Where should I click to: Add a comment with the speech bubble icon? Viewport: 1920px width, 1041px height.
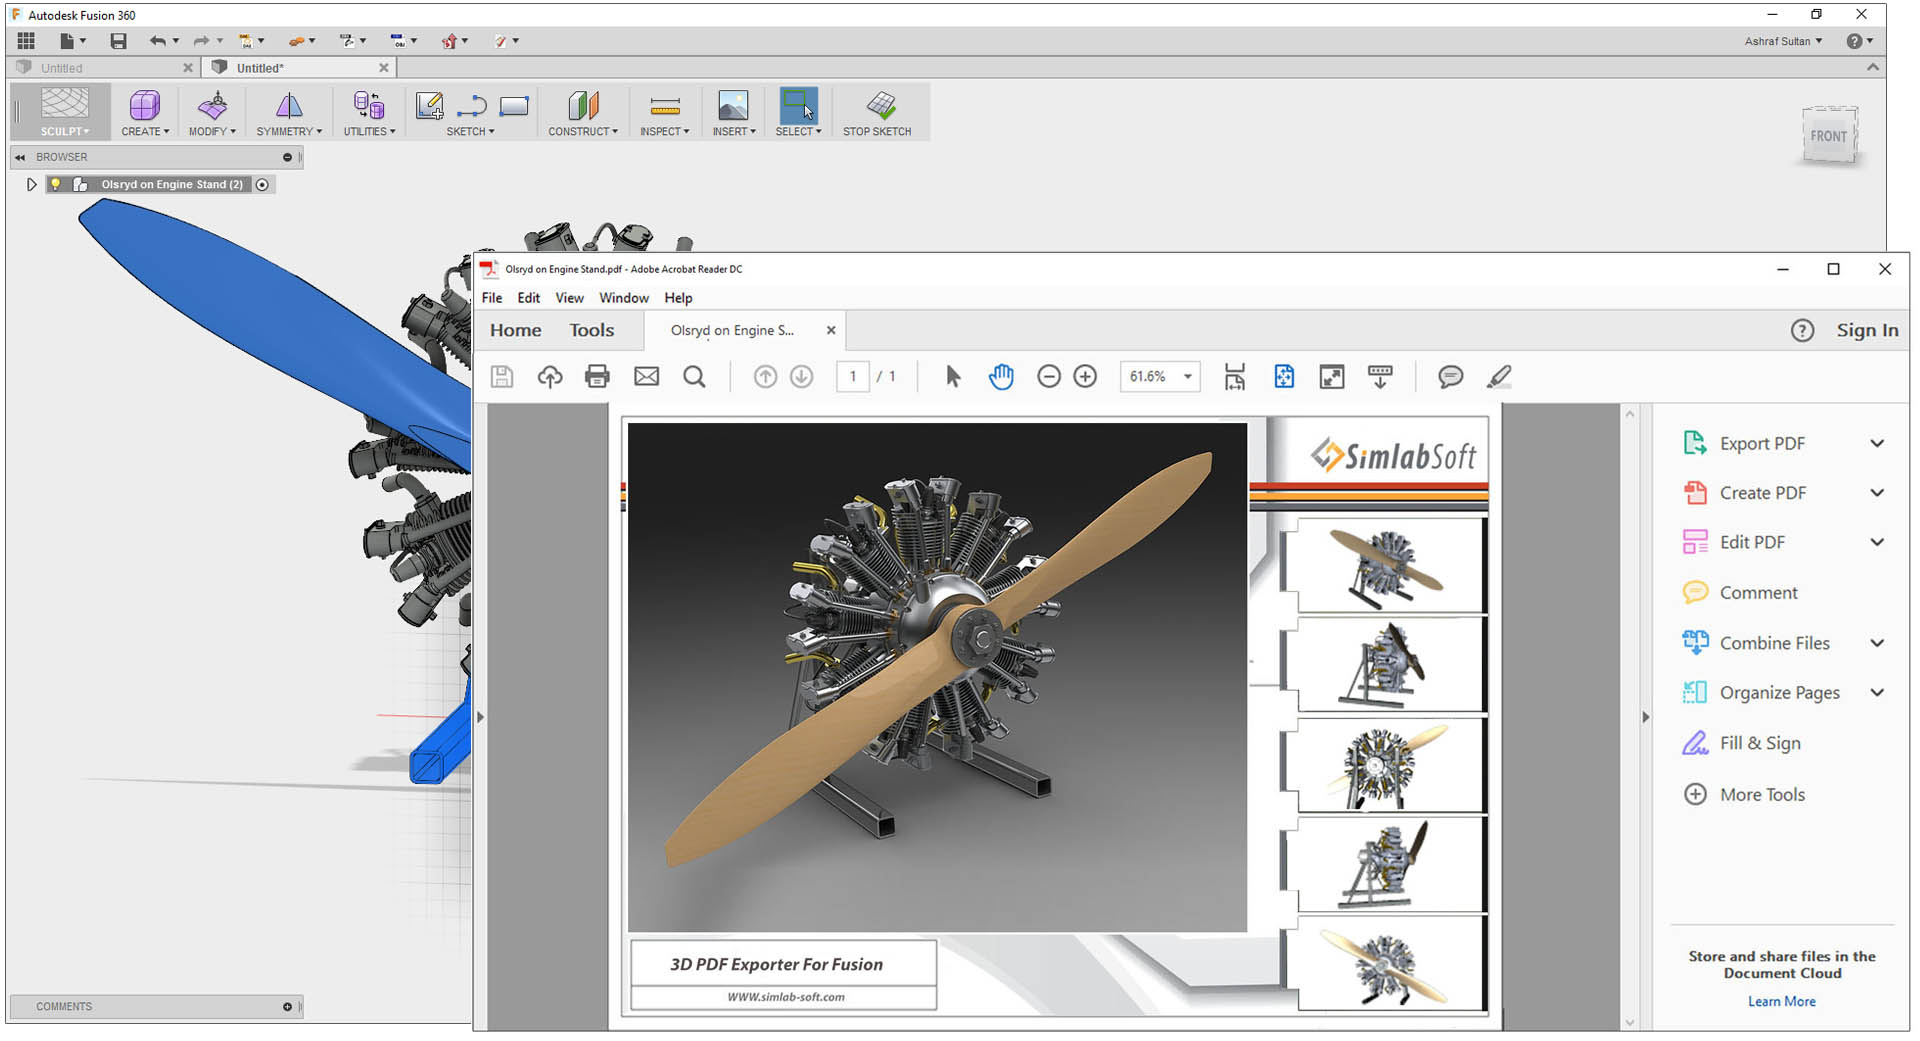[1450, 376]
